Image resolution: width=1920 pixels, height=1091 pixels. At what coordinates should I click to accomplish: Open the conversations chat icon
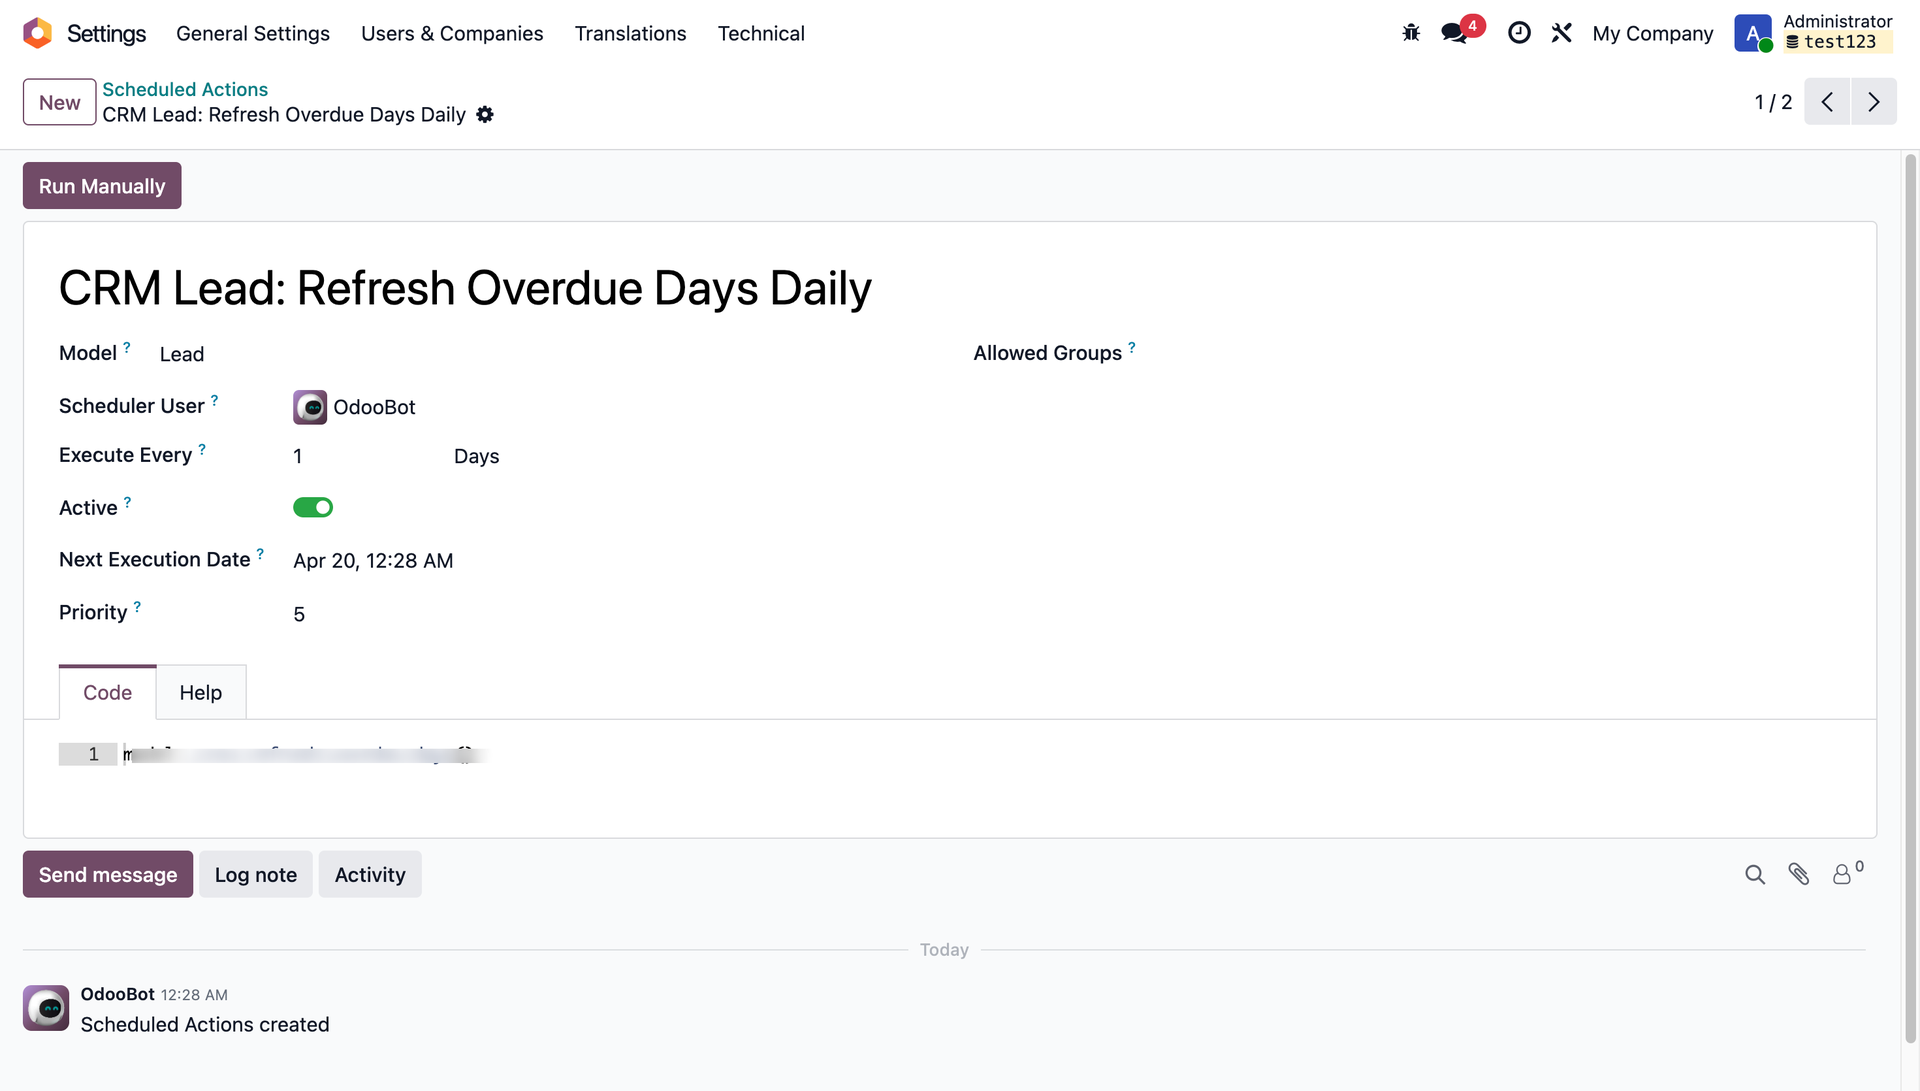coord(1454,33)
